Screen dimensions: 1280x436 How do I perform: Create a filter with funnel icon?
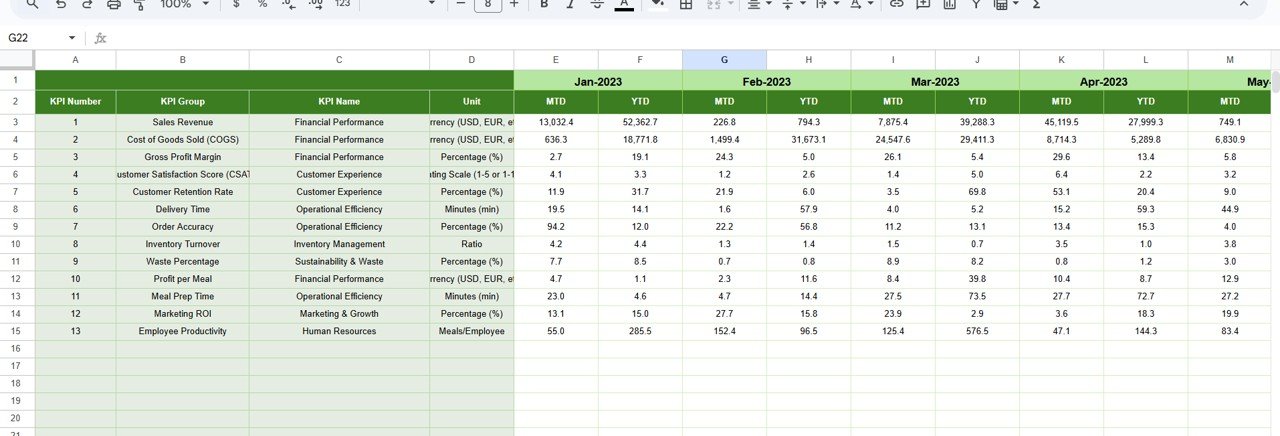point(975,5)
